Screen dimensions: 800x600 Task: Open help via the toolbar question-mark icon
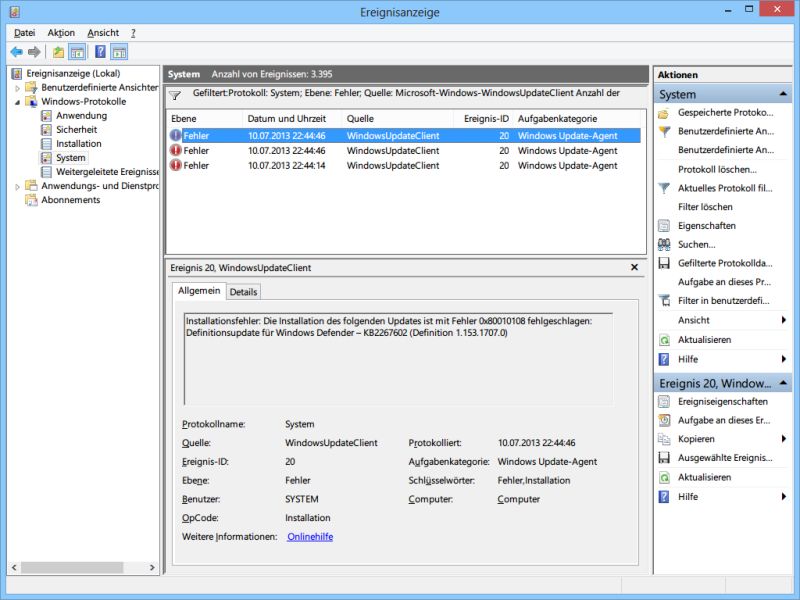[101, 52]
